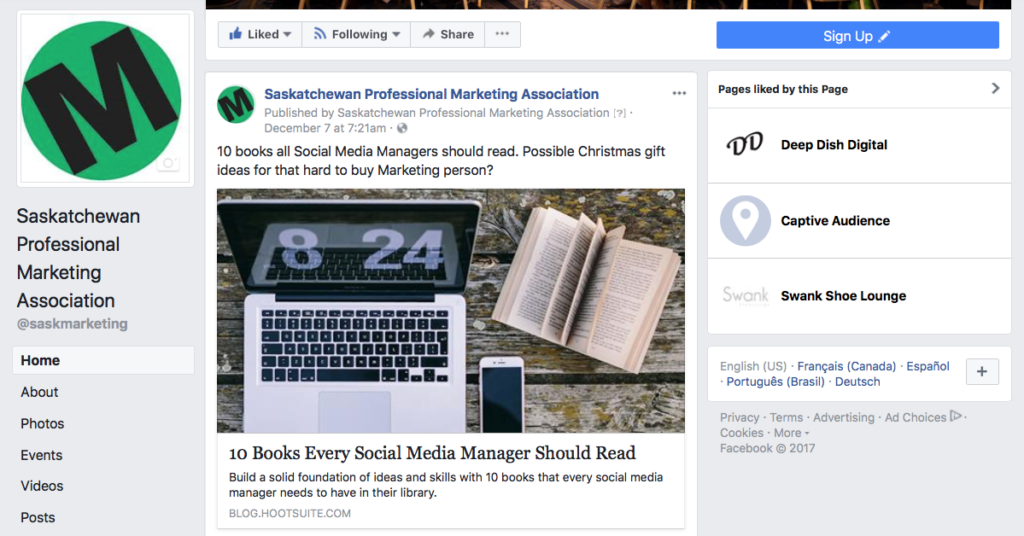Open the laptop and book article thumbnail
The image size is (1024, 536).
(x=451, y=311)
